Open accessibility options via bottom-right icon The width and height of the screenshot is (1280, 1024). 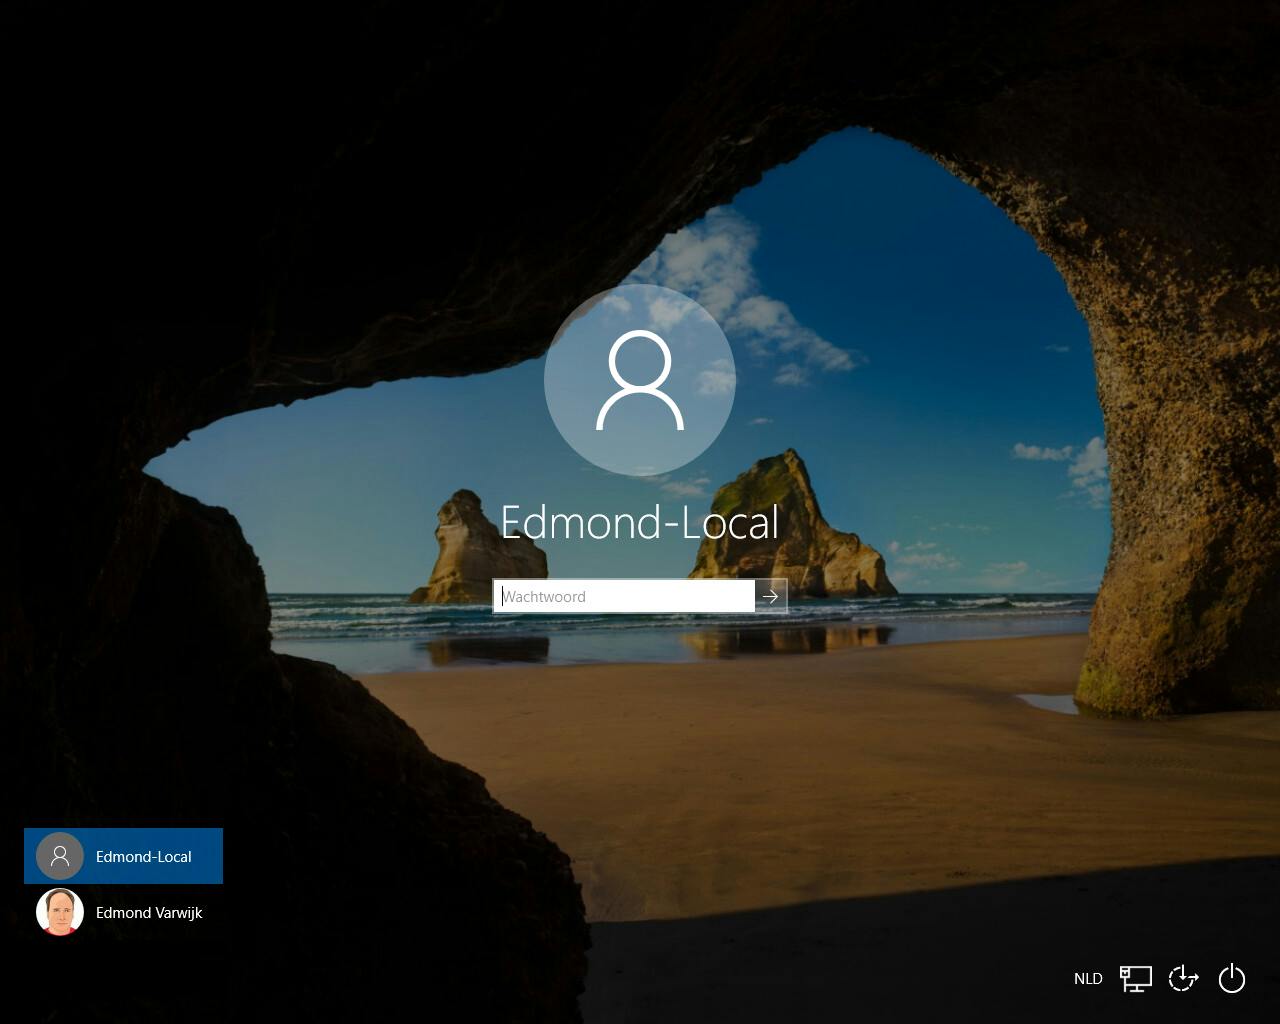[1183, 978]
